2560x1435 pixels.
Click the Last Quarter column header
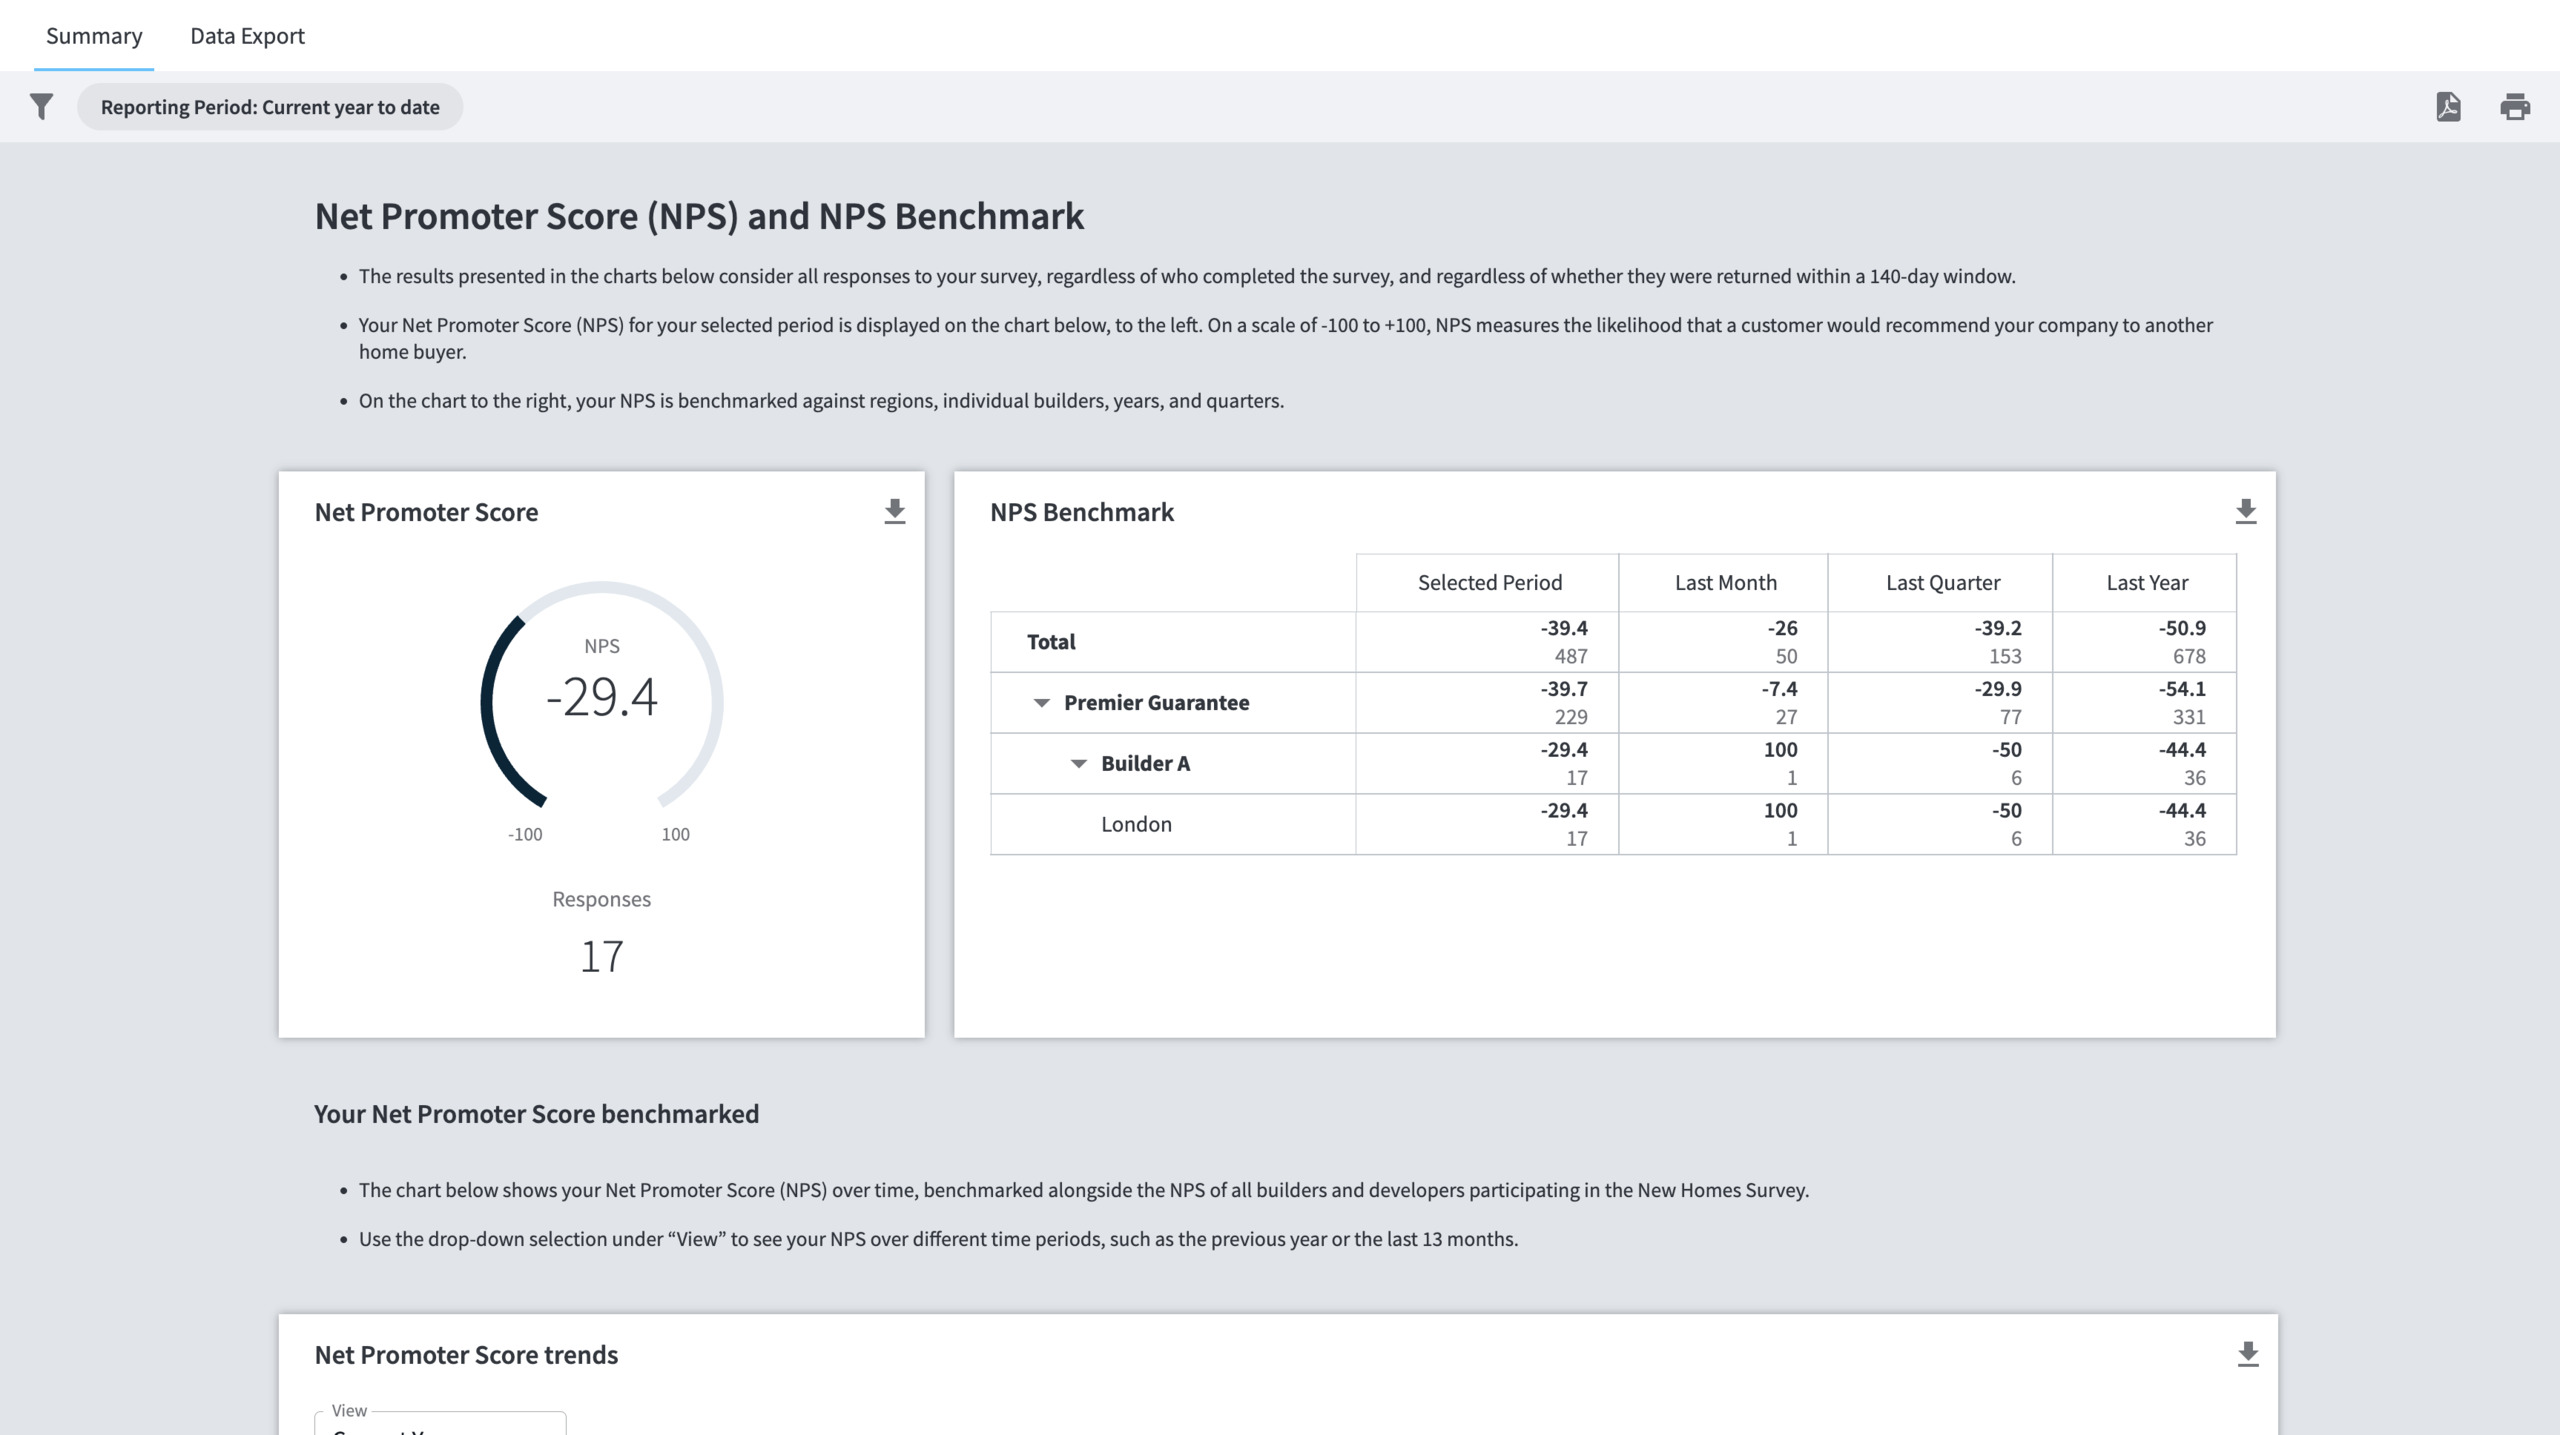click(1942, 583)
